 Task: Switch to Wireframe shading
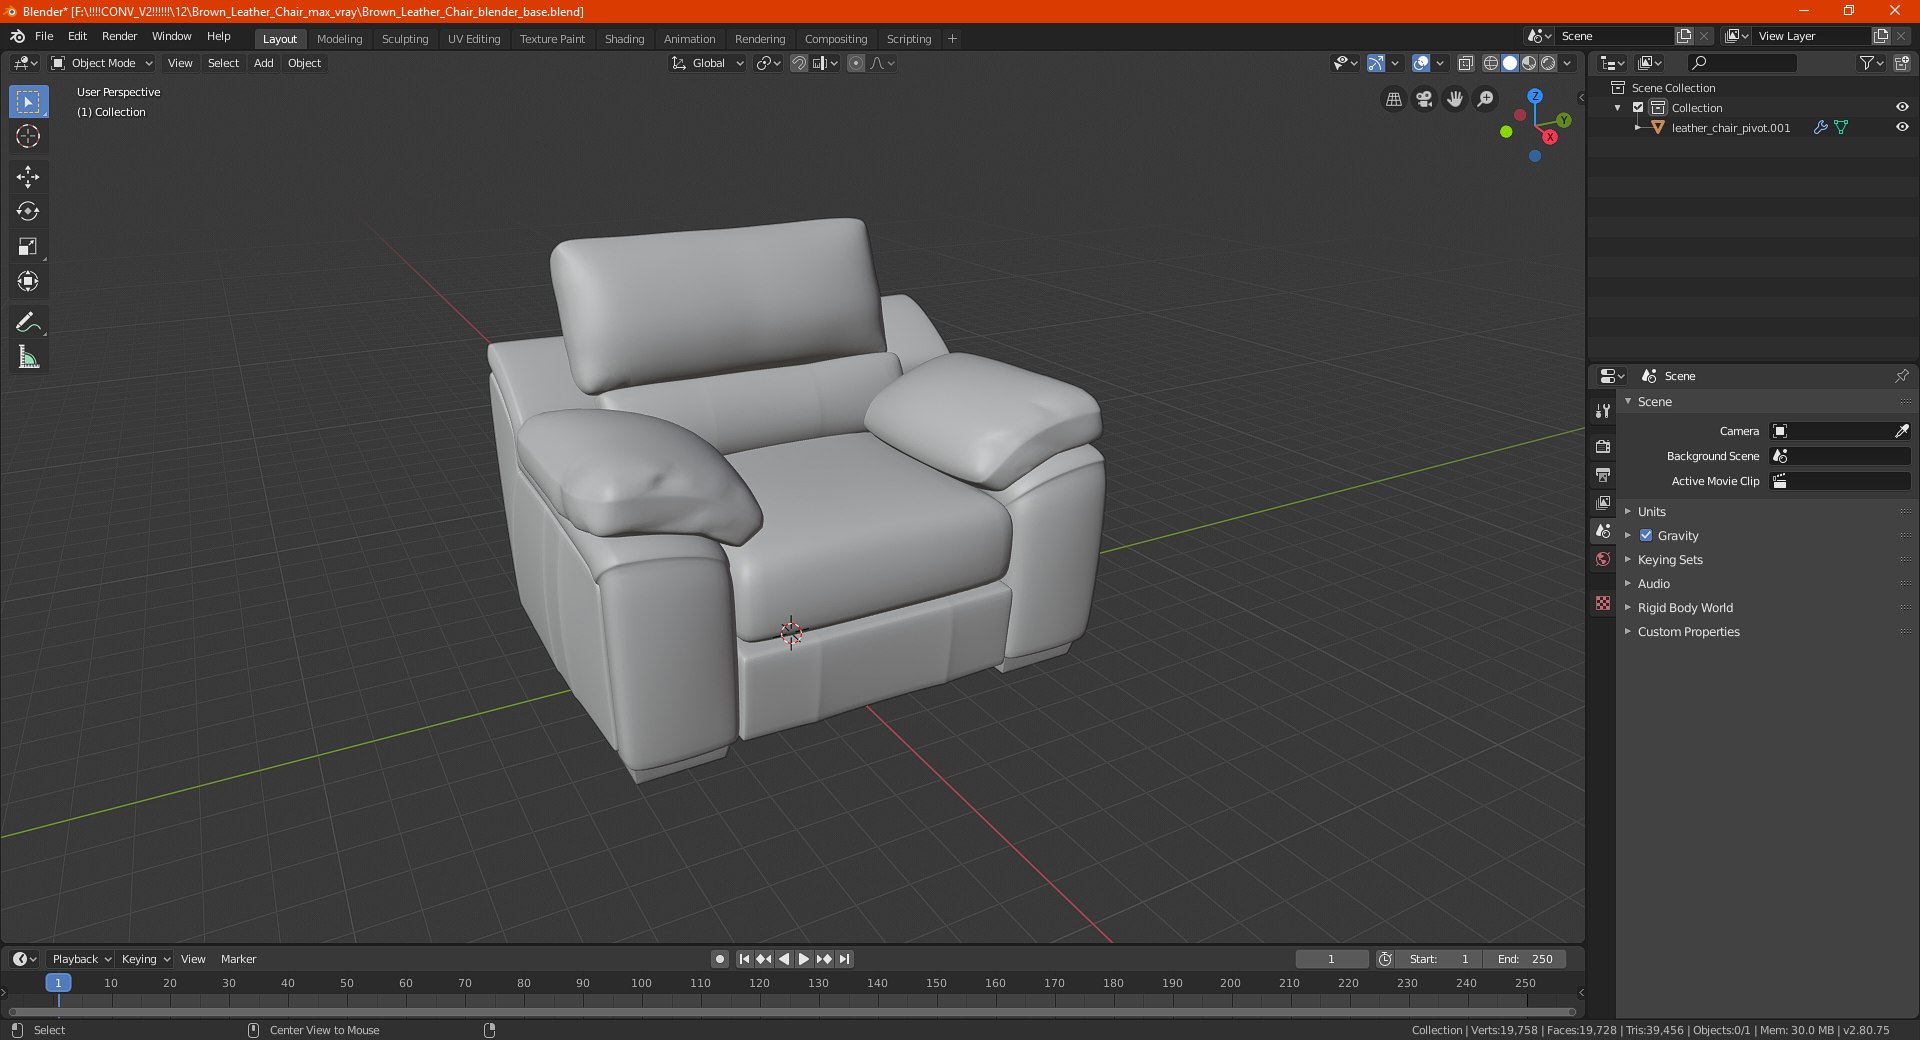pyautogui.click(x=1491, y=63)
